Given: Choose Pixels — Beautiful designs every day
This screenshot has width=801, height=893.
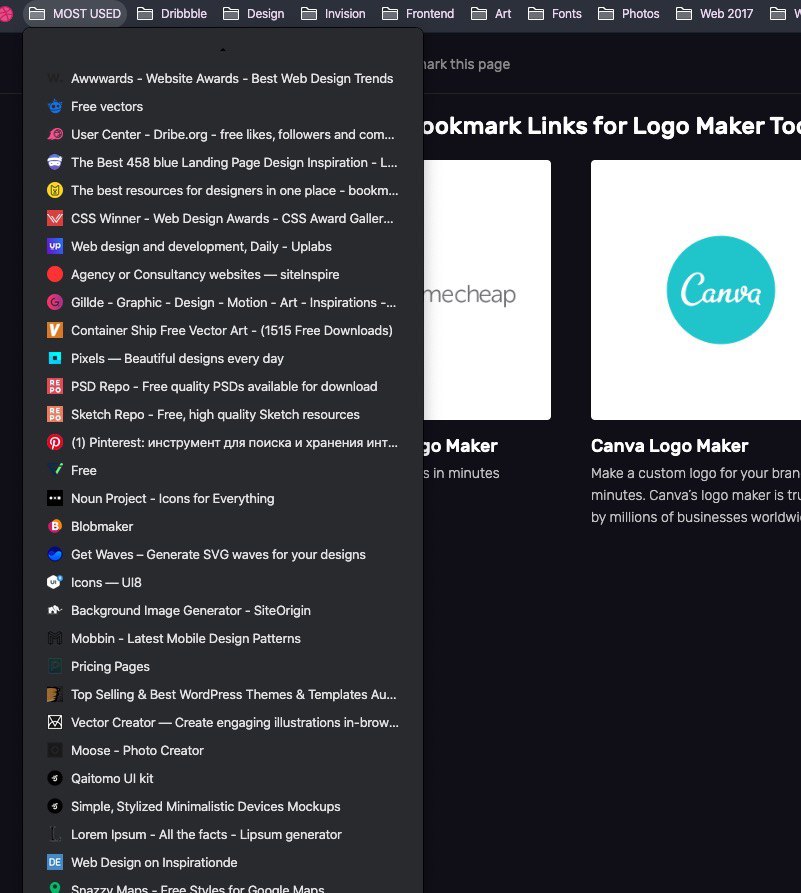Looking at the screenshot, I should [223, 358].
